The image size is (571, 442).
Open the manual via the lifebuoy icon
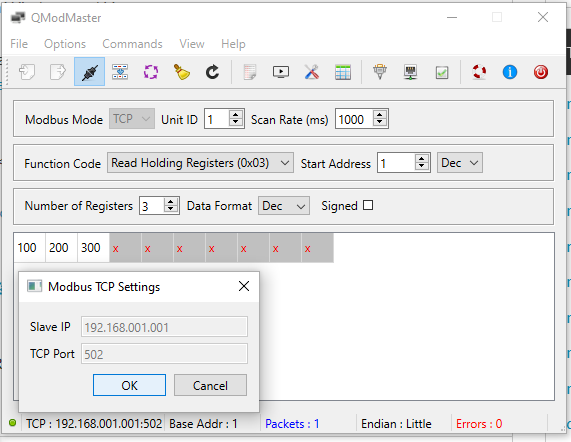pyautogui.click(x=479, y=72)
